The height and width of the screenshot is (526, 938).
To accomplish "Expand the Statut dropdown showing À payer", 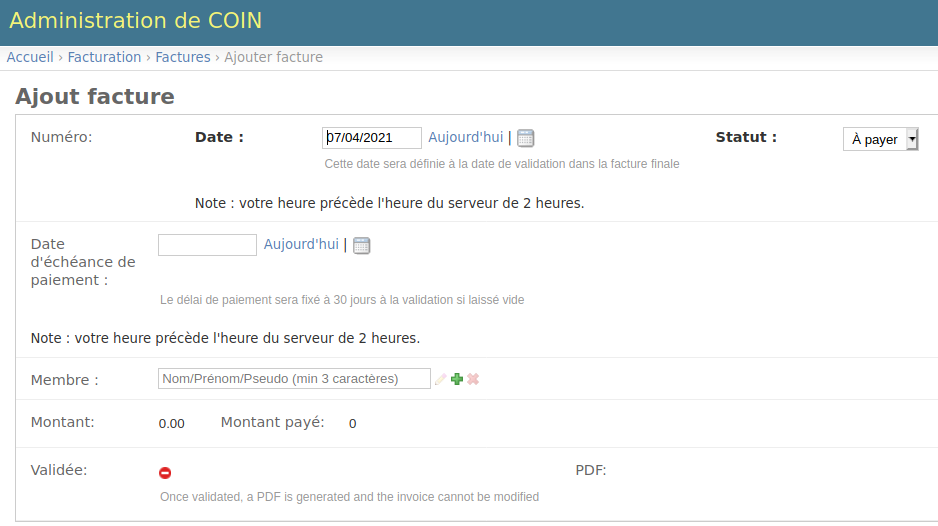I will click(880, 140).
